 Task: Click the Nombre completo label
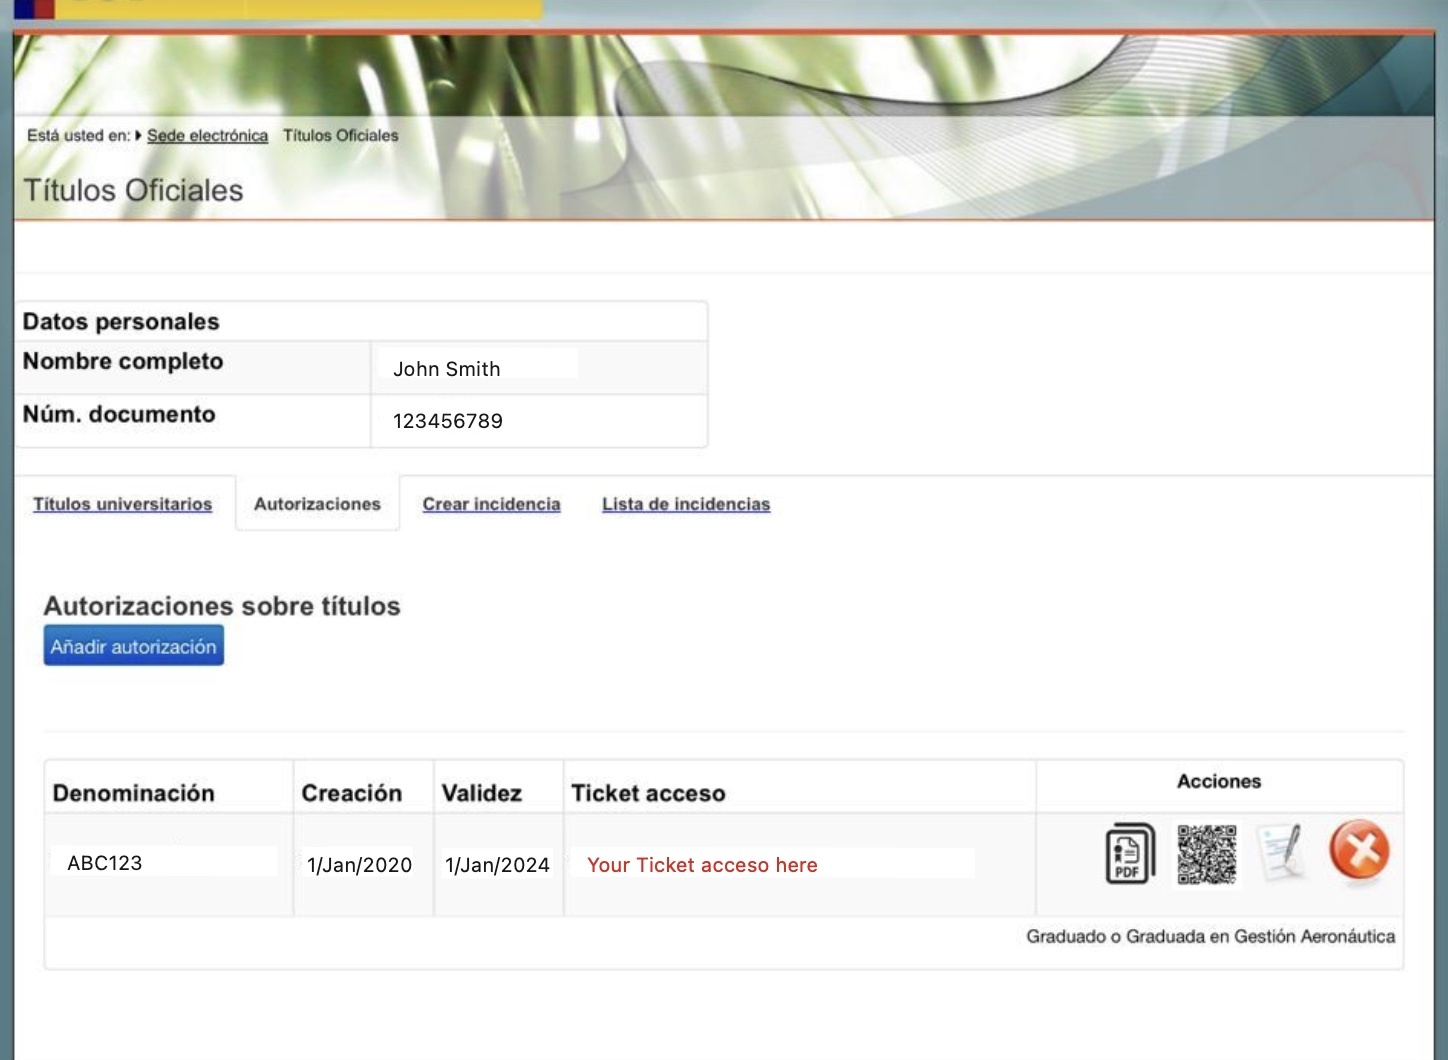click(123, 361)
